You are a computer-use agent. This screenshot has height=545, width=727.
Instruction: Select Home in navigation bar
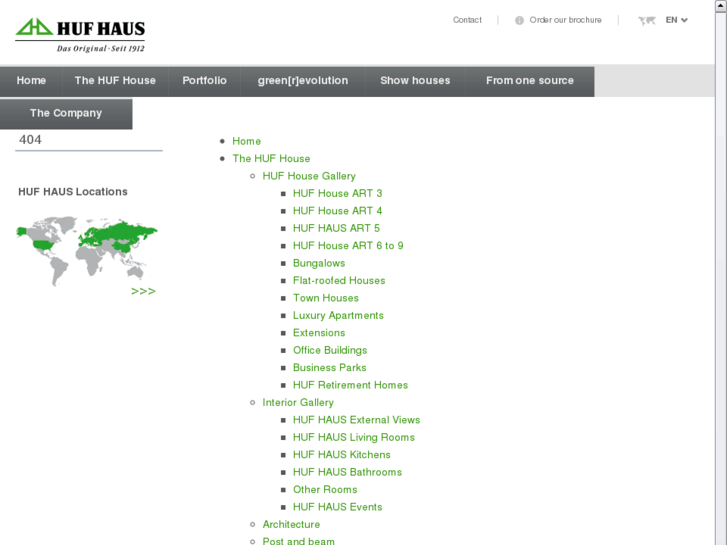click(x=31, y=81)
